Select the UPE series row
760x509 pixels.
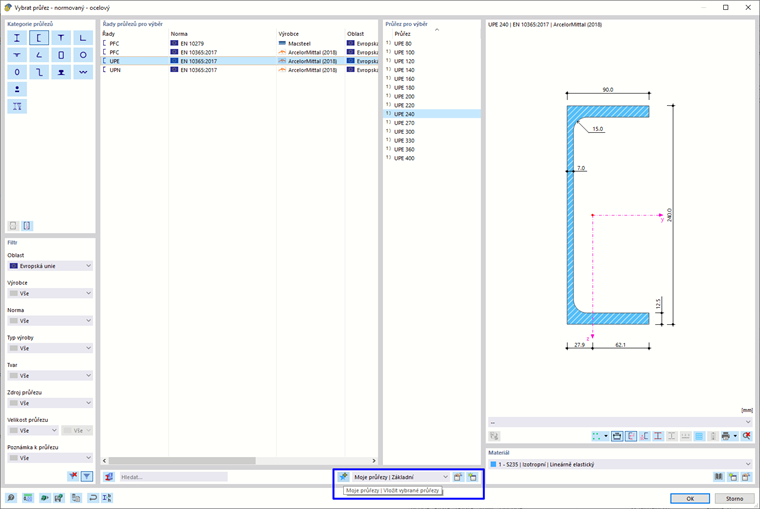click(x=239, y=61)
